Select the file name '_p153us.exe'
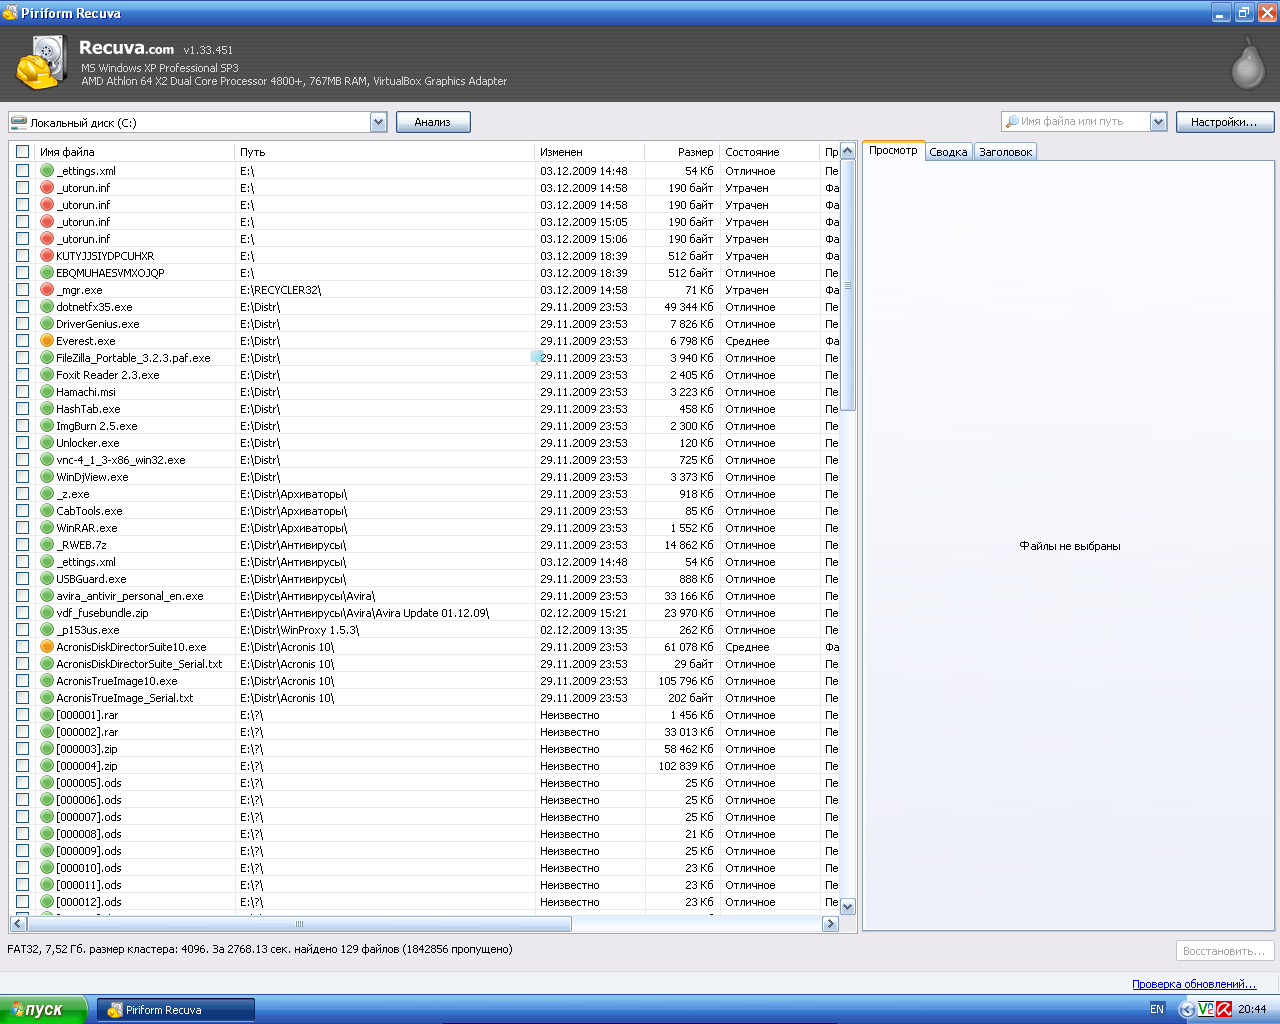Viewport: 1280px width, 1024px height. [x=88, y=630]
